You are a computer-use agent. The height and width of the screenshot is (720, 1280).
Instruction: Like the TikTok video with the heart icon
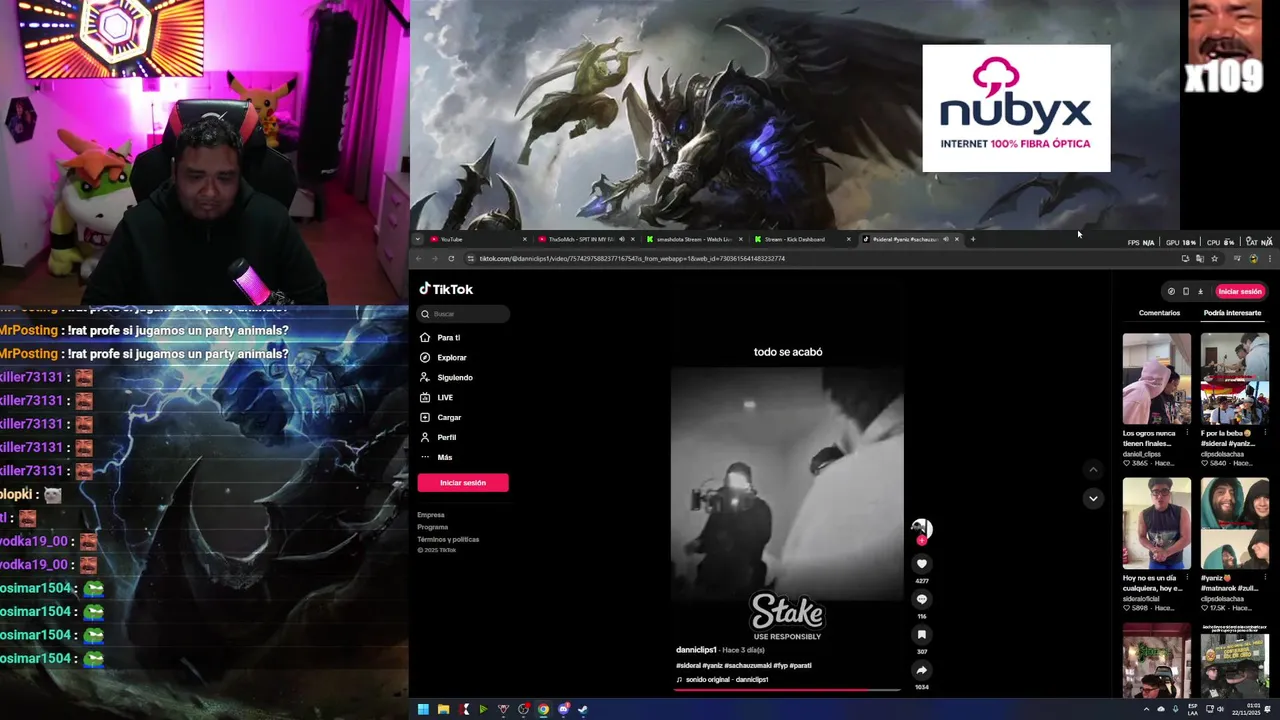(x=922, y=564)
